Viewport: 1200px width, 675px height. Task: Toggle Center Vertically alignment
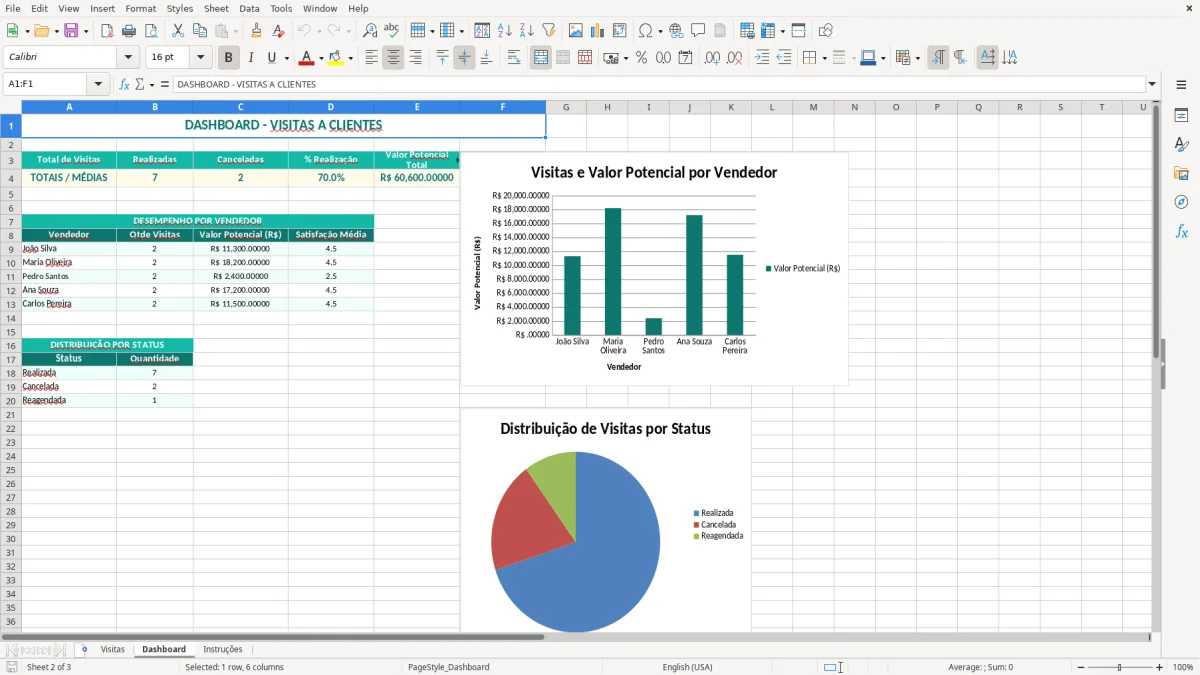coord(464,58)
